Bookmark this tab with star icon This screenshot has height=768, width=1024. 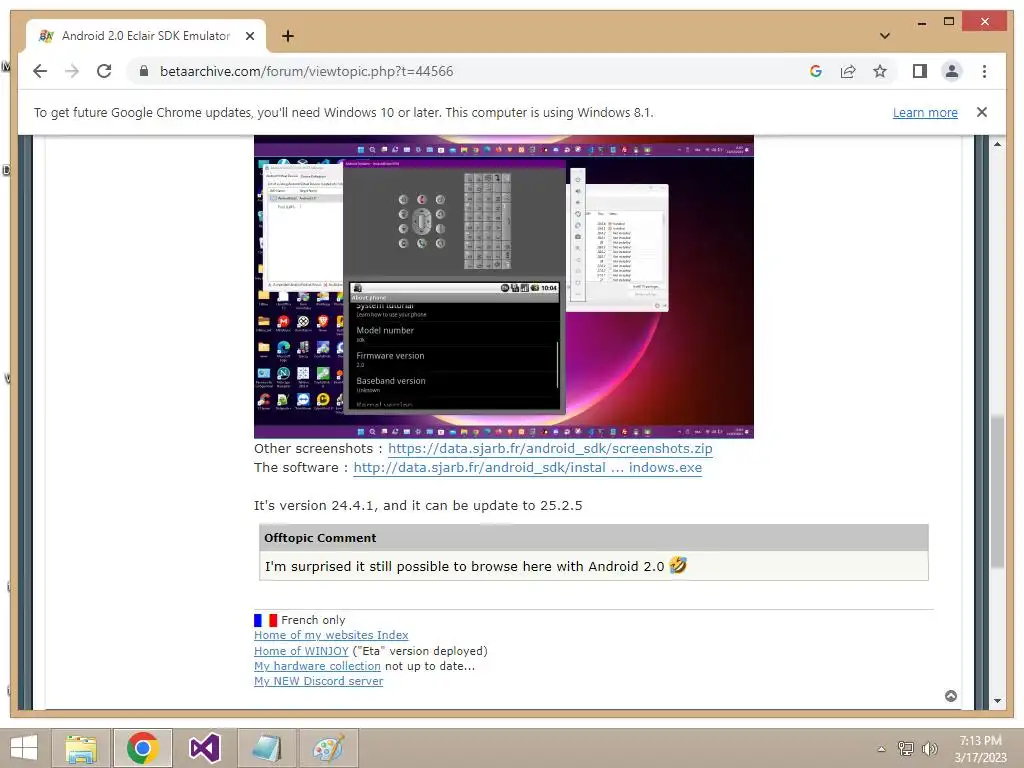click(x=880, y=71)
